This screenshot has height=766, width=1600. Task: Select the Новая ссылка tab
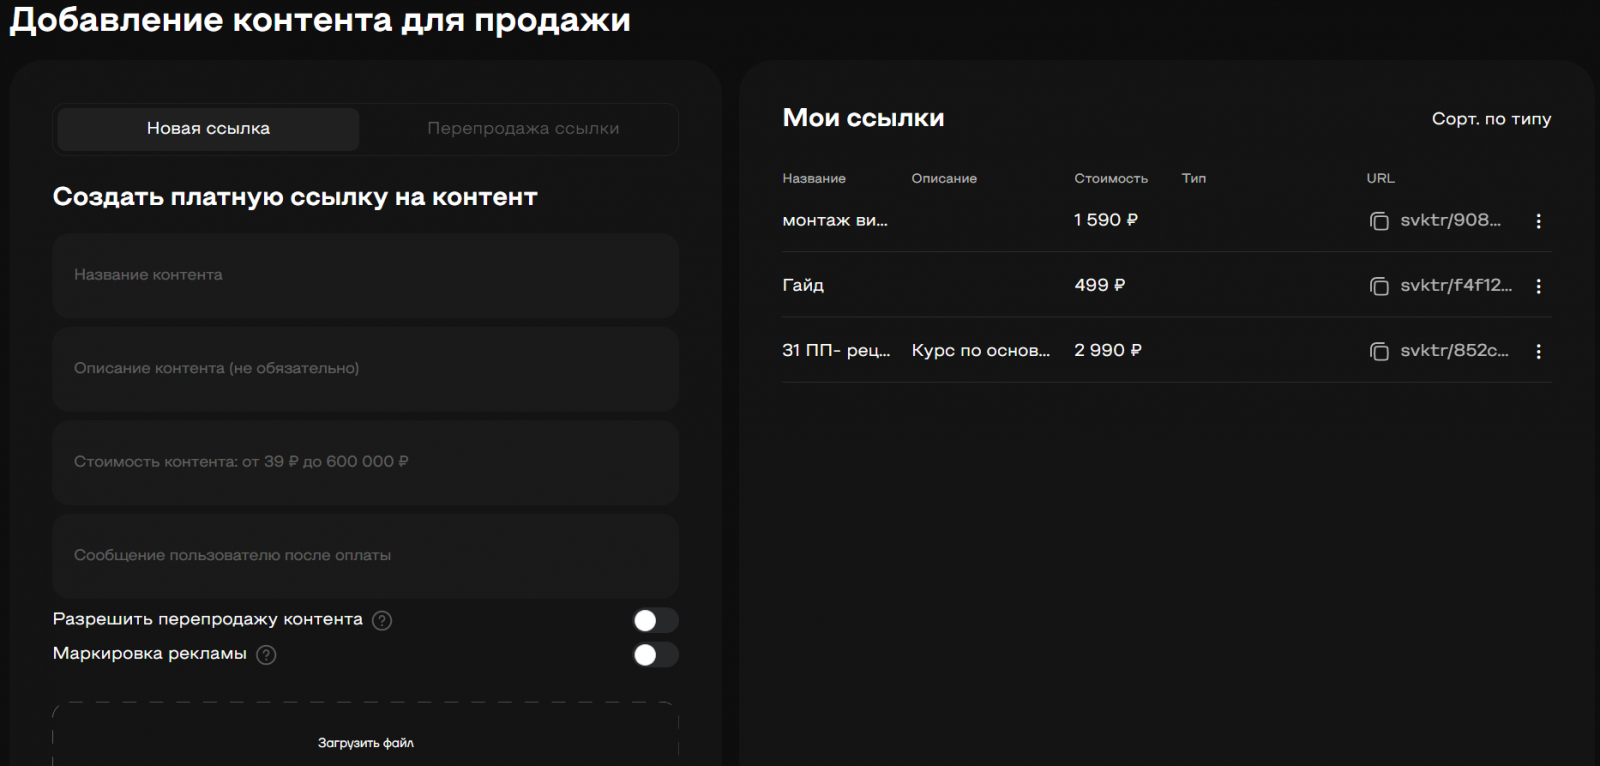tap(208, 129)
